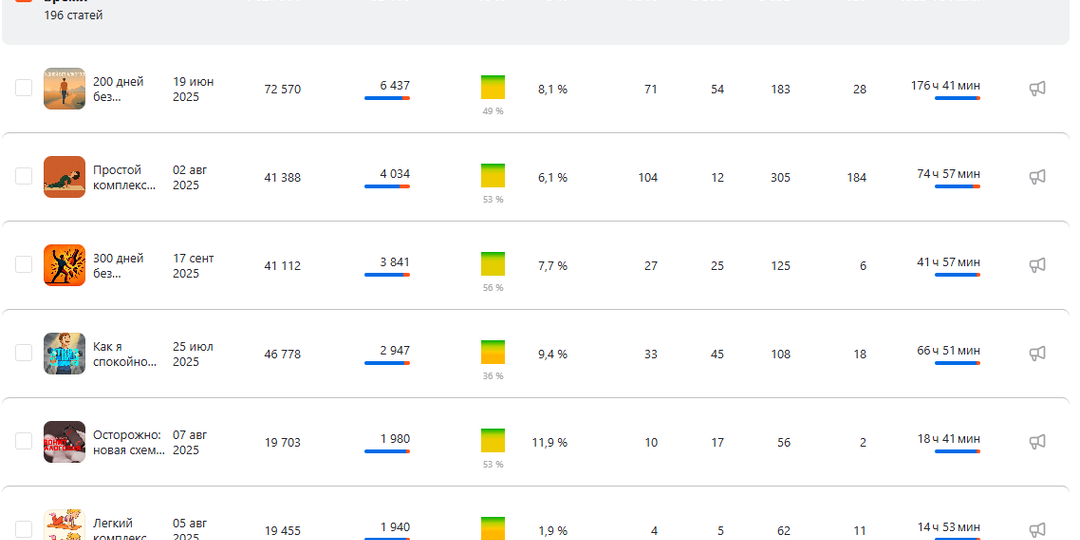This screenshot has height=540, width=1080.
Task: Click the date 07 авг 2025
Action: click(190, 442)
